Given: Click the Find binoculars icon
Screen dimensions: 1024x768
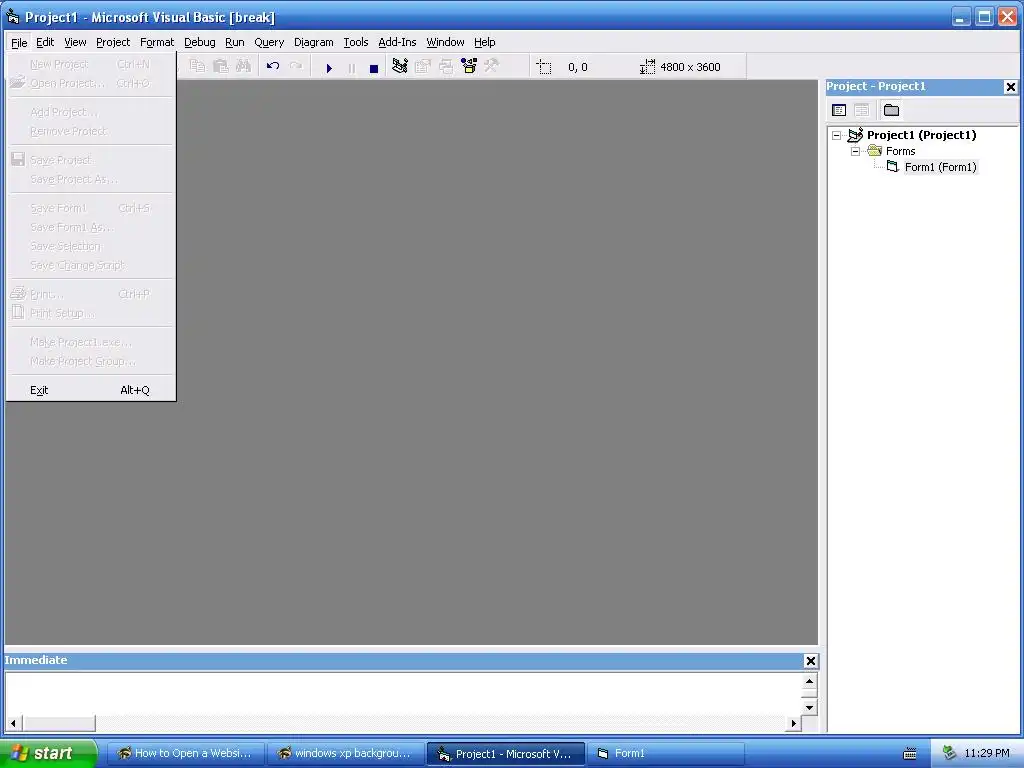Looking at the screenshot, I should 244,66.
